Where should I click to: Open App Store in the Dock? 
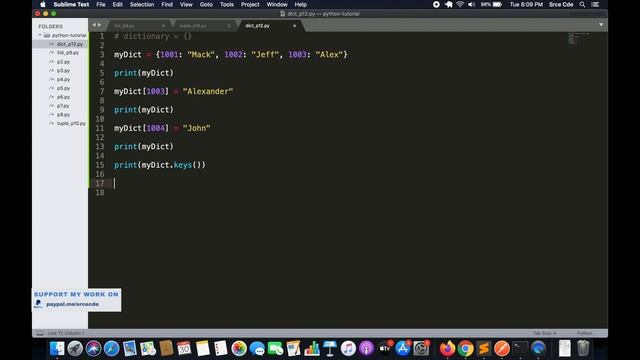point(402,349)
